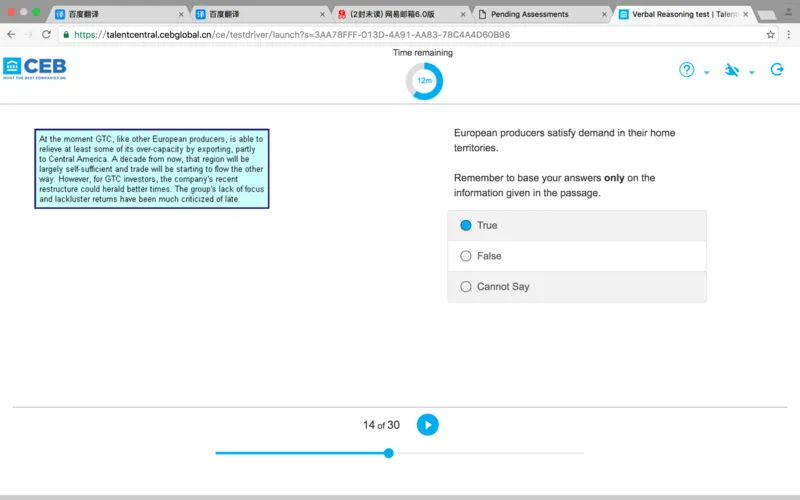Click the time remaining 12m circle
This screenshot has width=800, height=500.
click(x=424, y=81)
